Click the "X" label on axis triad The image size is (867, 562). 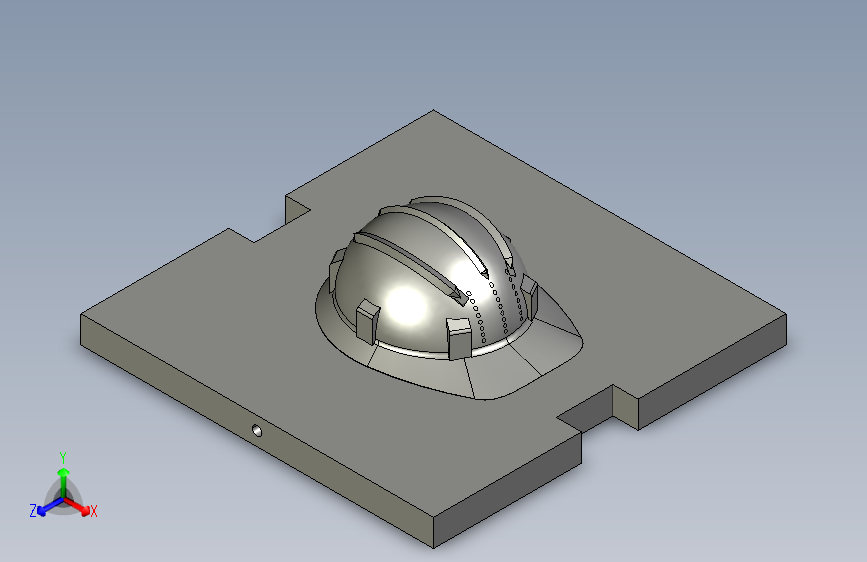93,511
